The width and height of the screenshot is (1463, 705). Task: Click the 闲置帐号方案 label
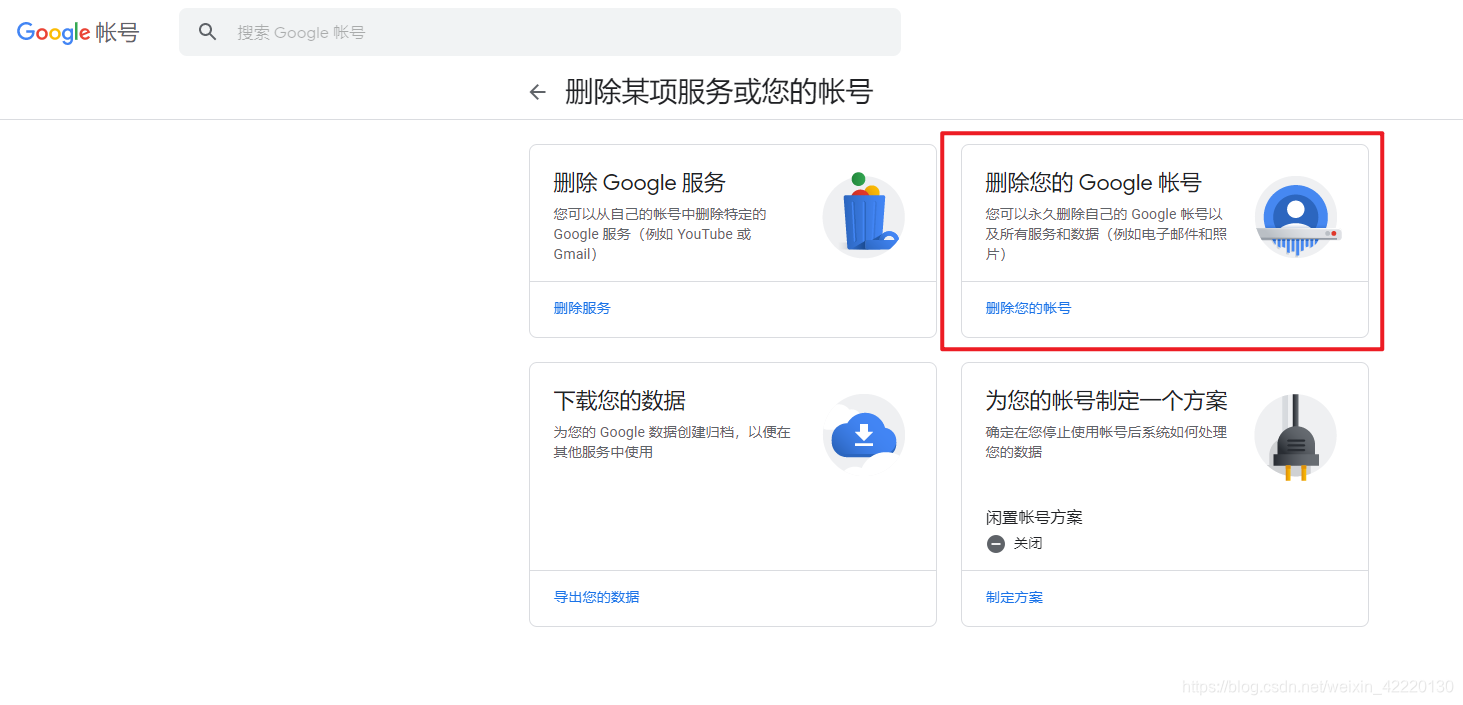pyautogui.click(x=1034, y=517)
